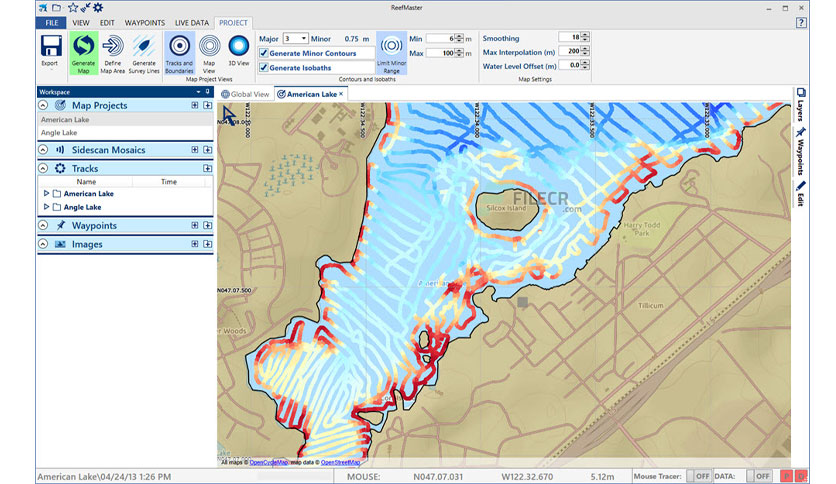This screenshot has width=836, height=484.
Task: Click import plus icon in Sidescan Mosaics header
Action: [207, 150]
